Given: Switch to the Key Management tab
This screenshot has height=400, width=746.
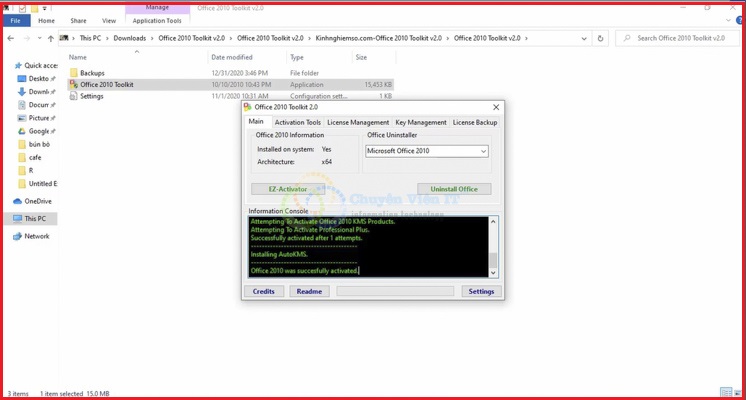Looking at the screenshot, I should tap(420, 122).
